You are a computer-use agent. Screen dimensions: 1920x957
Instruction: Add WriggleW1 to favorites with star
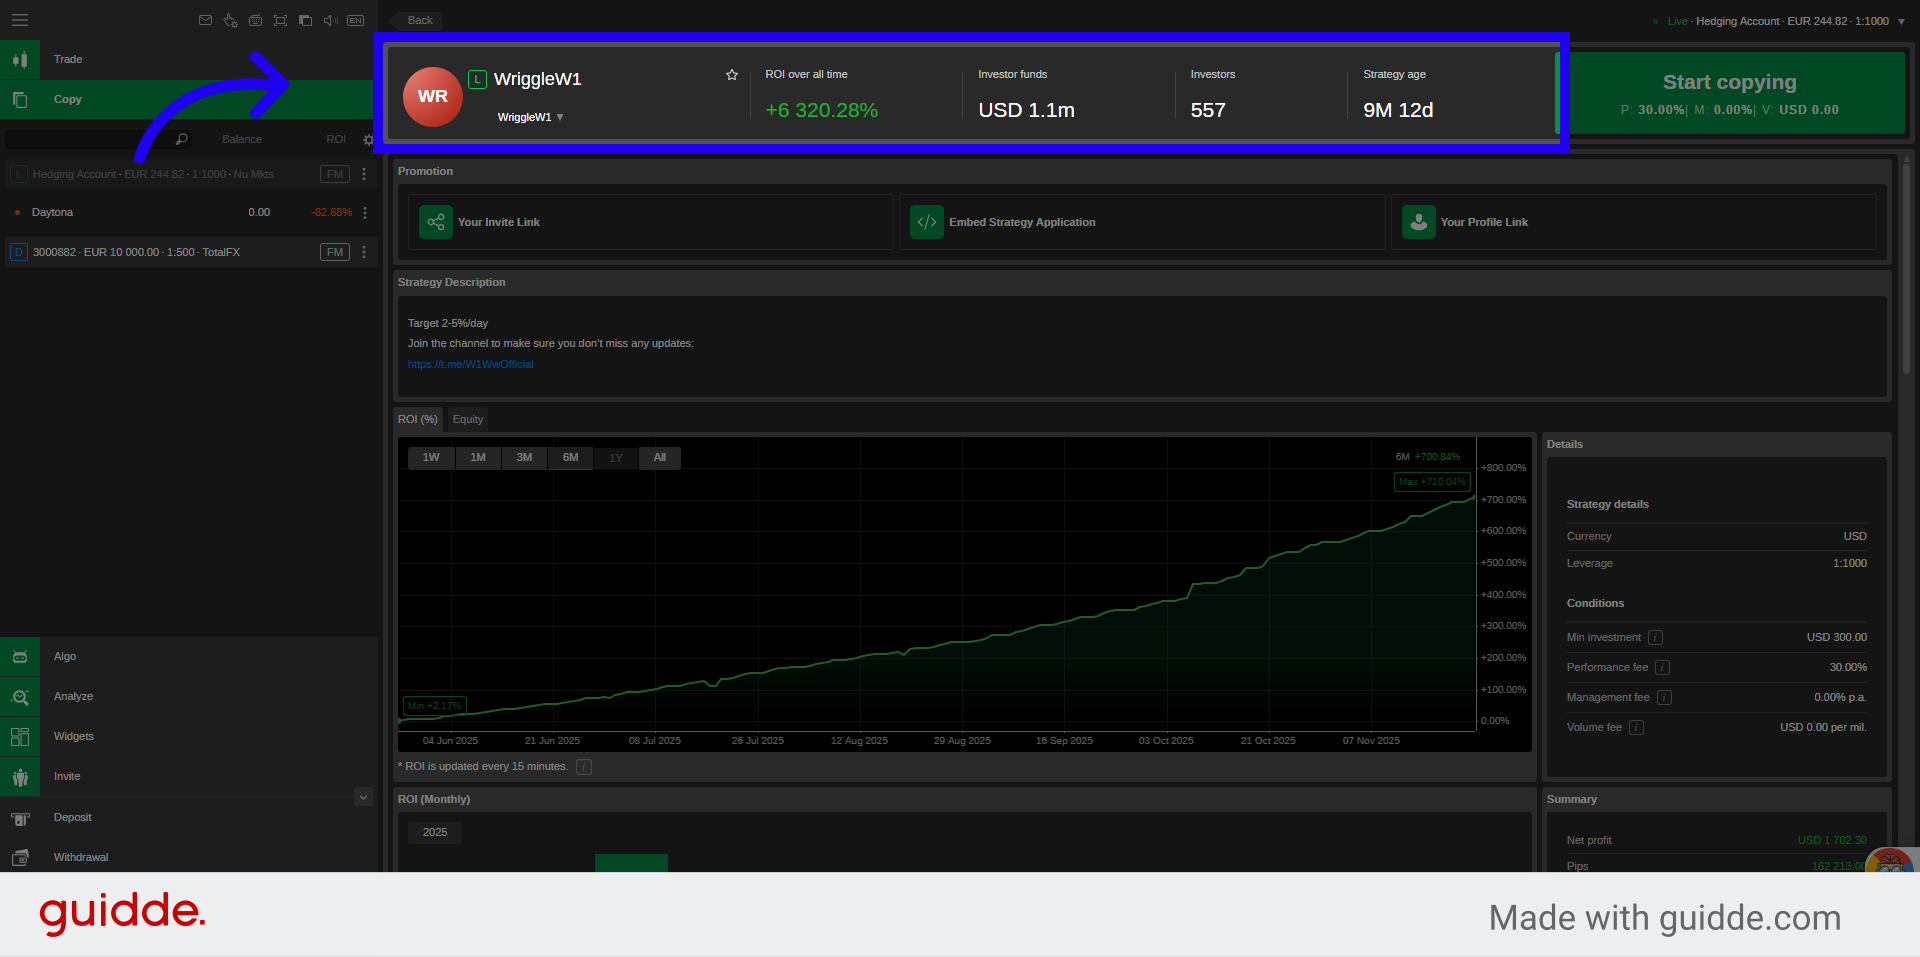point(732,75)
